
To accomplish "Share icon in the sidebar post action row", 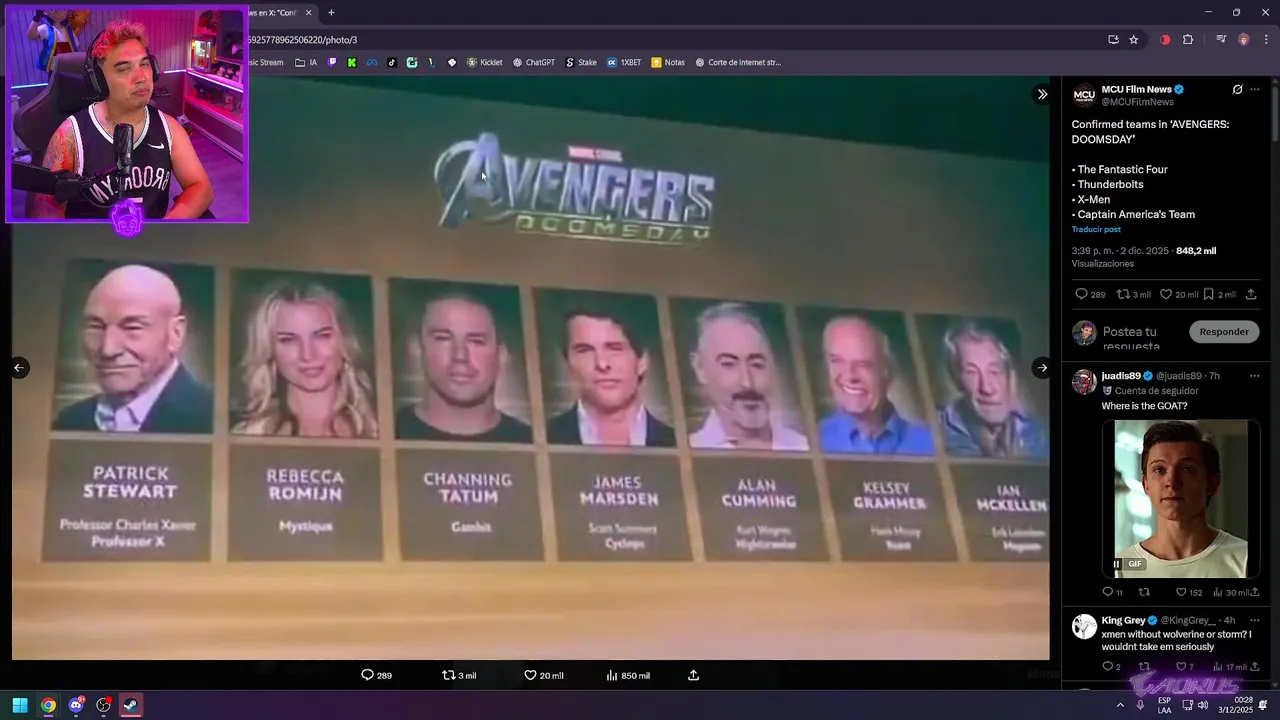I will tap(1251, 294).
